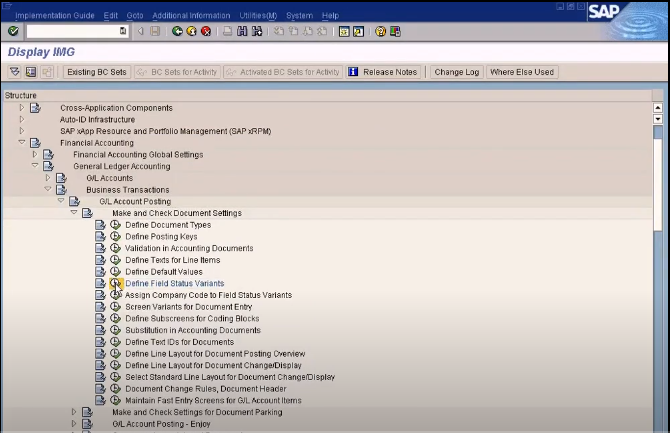The image size is (670, 433).
Task: Expand Make and Check Settings for Document Parking
Action: (74, 412)
